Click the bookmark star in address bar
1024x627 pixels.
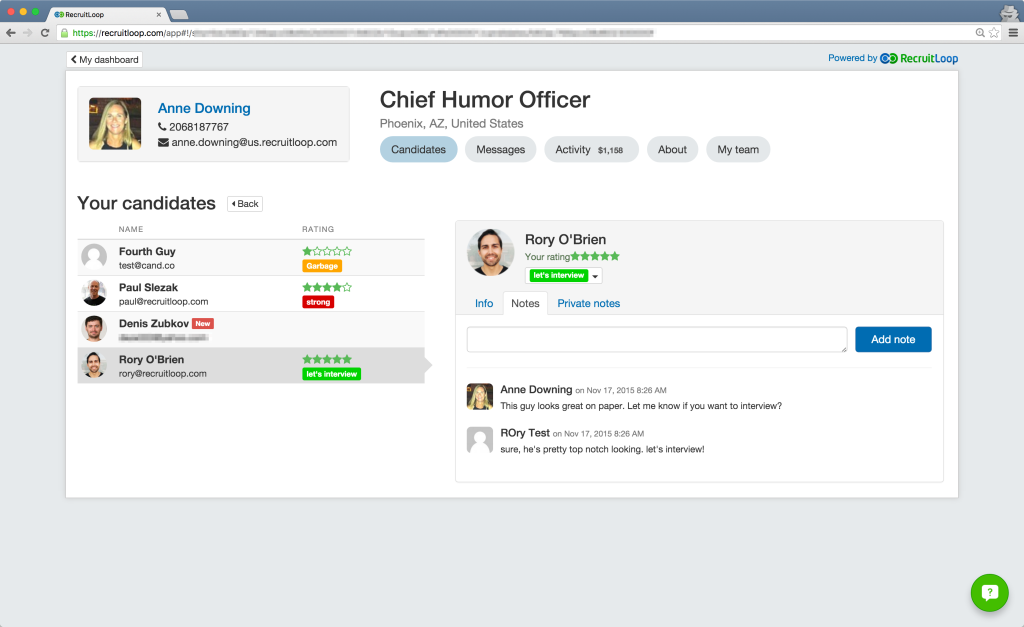(x=994, y=33)
